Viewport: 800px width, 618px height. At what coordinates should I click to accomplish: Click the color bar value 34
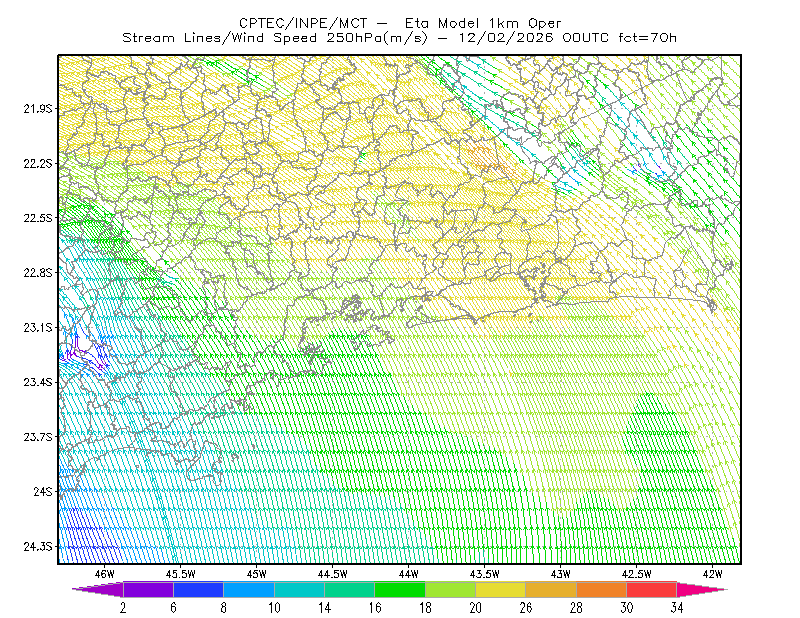(677, 608)
